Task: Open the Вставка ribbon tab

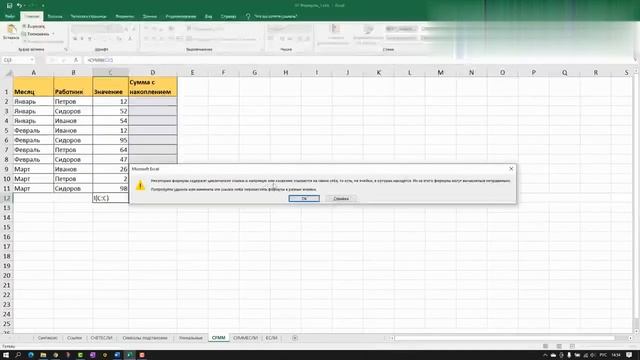Action: point(55,16)
